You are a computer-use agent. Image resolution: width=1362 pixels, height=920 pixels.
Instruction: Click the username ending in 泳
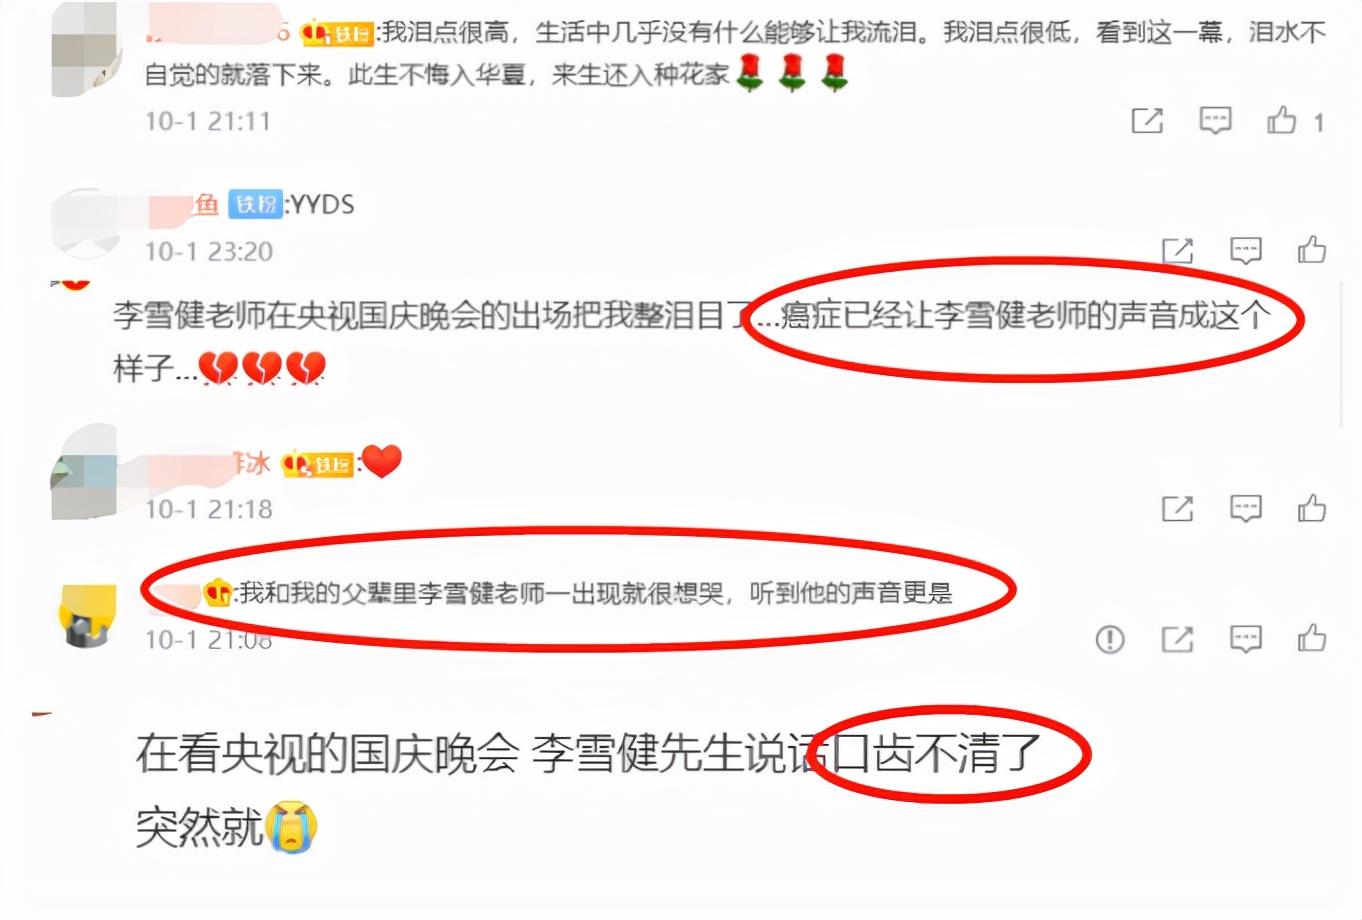point(208,463)
